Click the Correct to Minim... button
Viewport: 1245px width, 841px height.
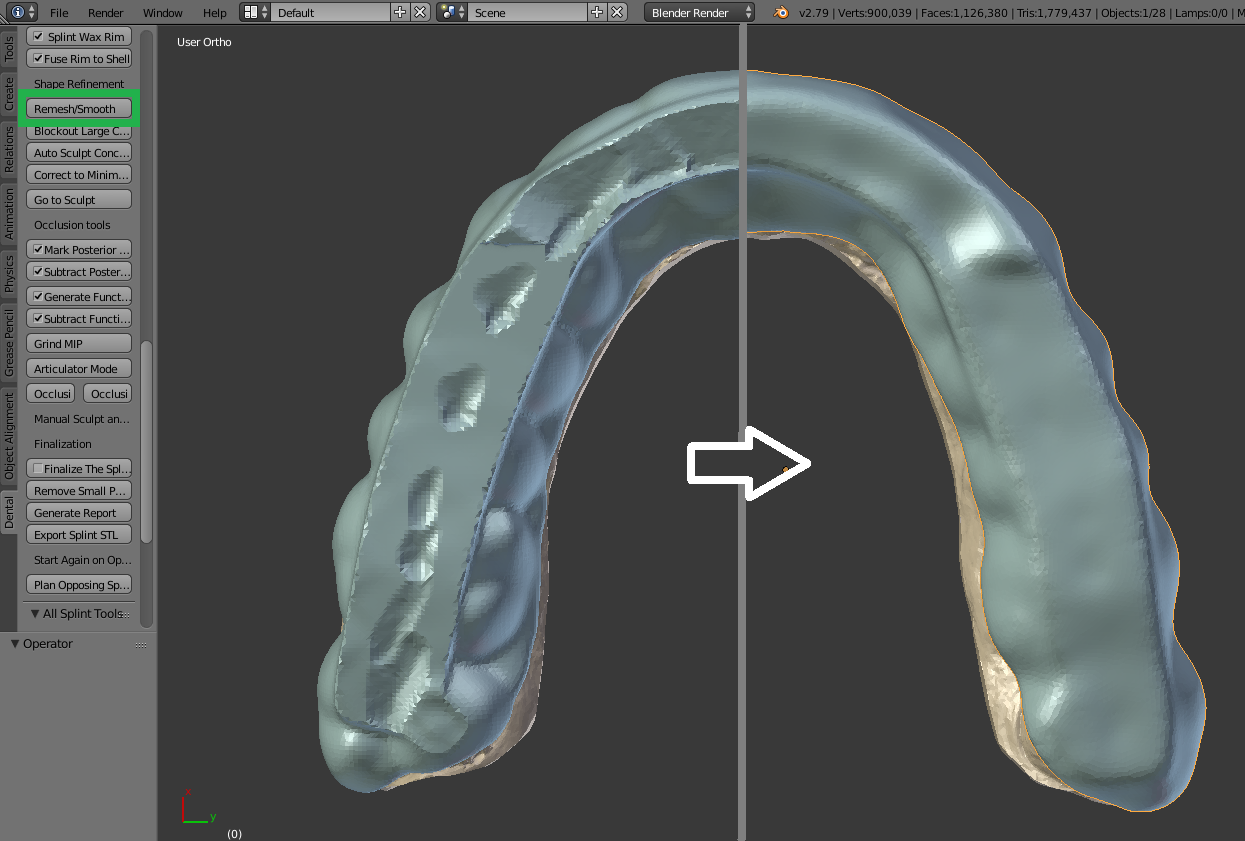coord(79,175)
